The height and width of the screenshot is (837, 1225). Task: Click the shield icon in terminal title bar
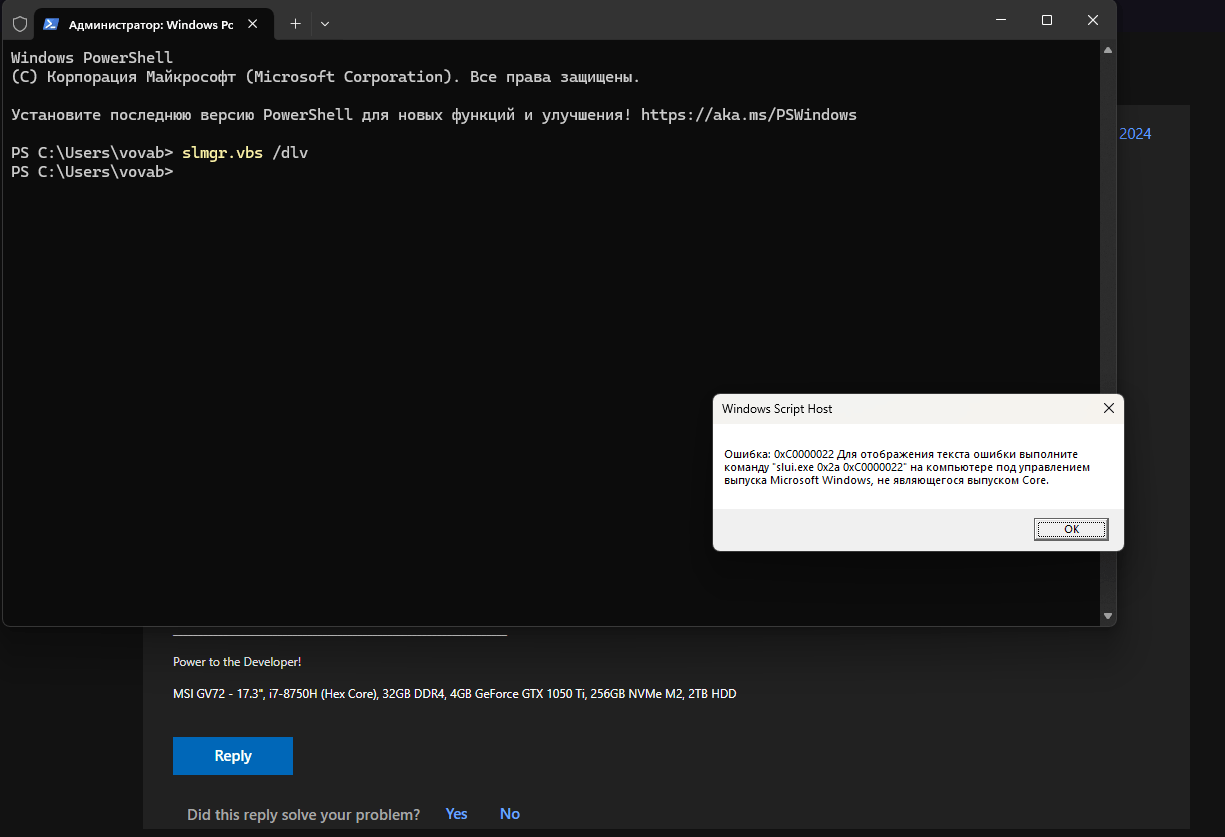click(19, 23)
